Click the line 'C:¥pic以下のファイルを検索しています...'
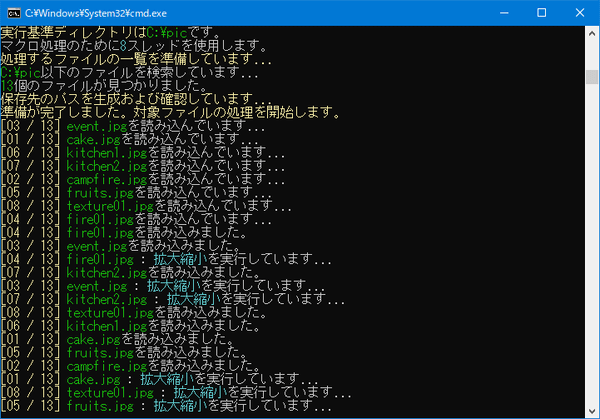600x419 pixels. click(129, 73)
